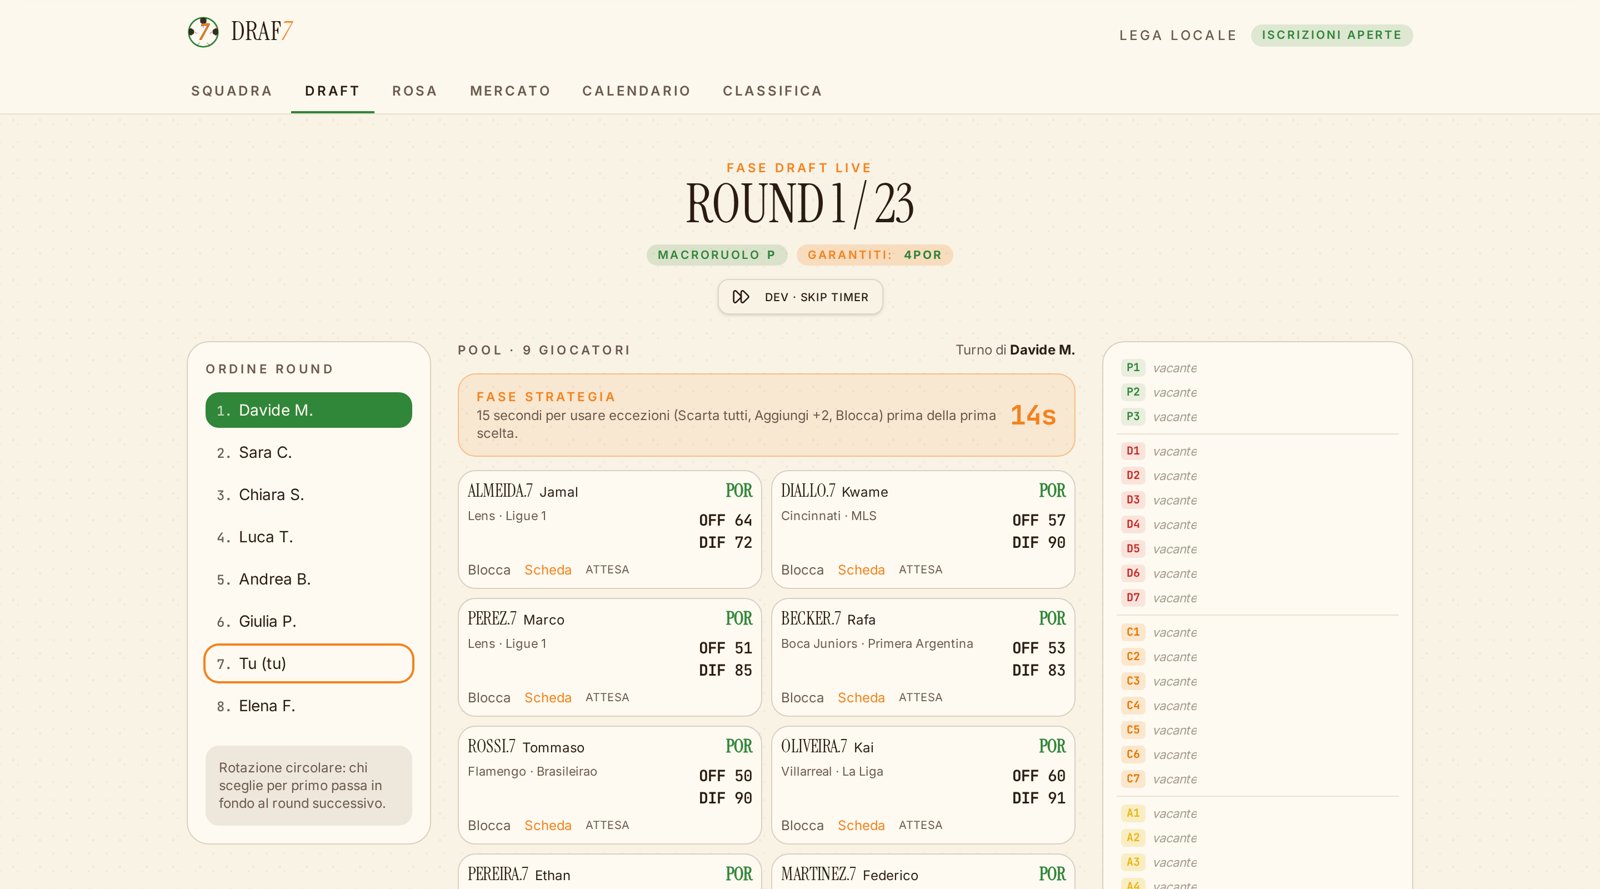Click Blocca on Becker.7 Rafa card
The width and height of the screenshot is (1600, 889).
[x=802, y=698]
